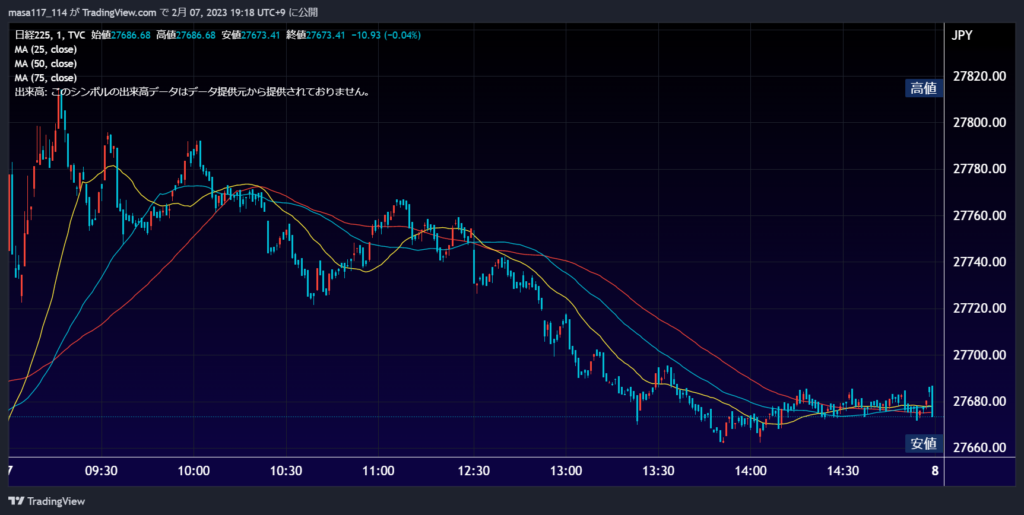Viewport: 1024px width, 515px height.
Task: Click the username masa117_114 in the header
Action: [x=35, y=12]
